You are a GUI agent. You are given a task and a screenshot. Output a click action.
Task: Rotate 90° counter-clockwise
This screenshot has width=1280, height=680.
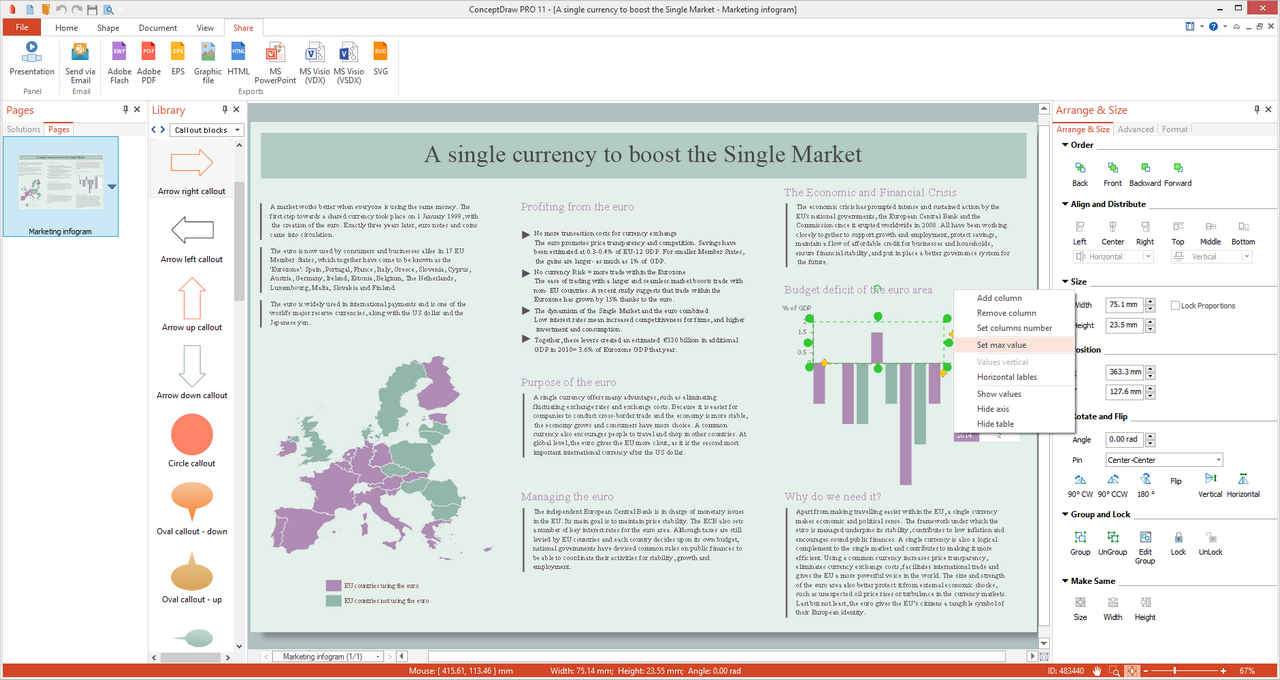[1113, 485]
